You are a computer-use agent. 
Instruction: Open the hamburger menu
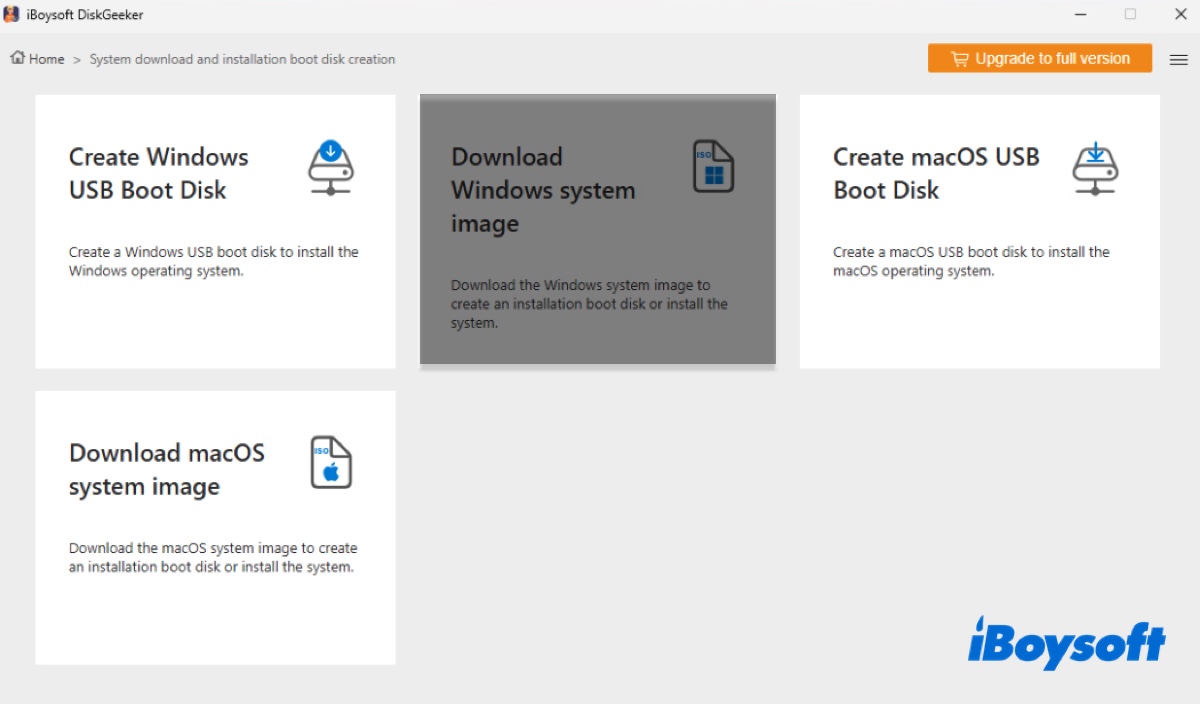pyautogui.click(x=1178, y=59)
